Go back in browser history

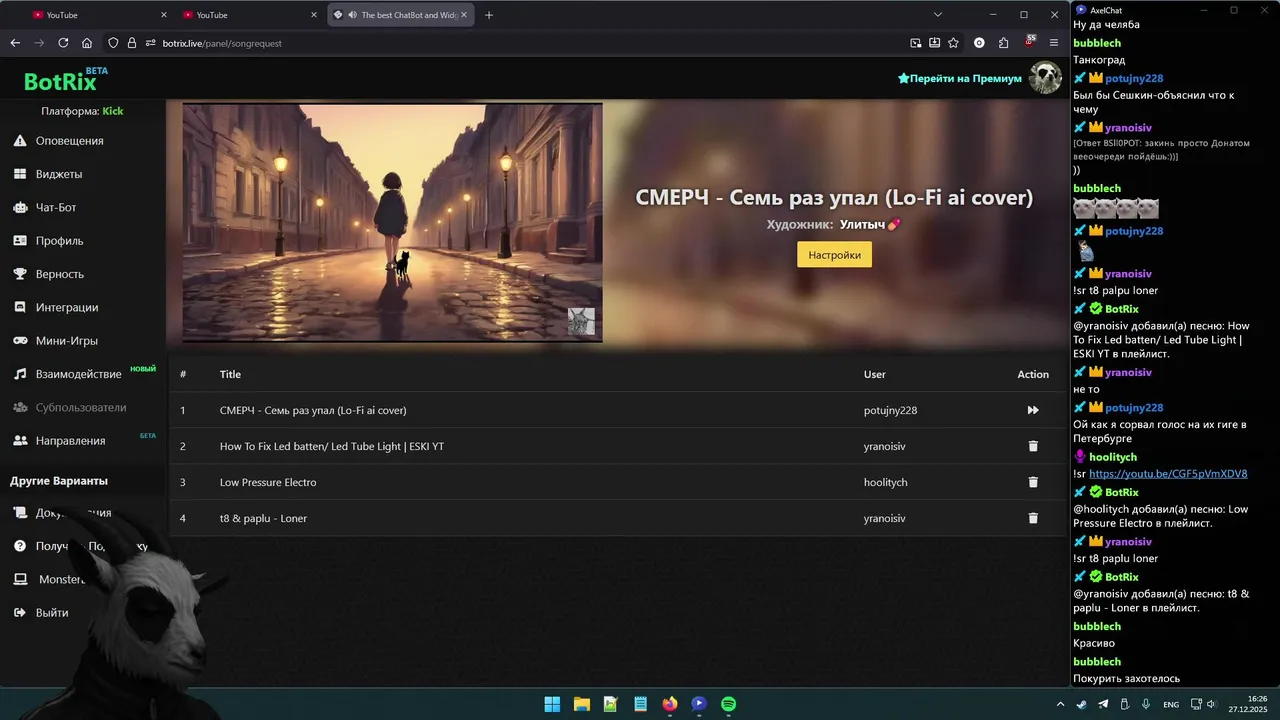[15, 43]
